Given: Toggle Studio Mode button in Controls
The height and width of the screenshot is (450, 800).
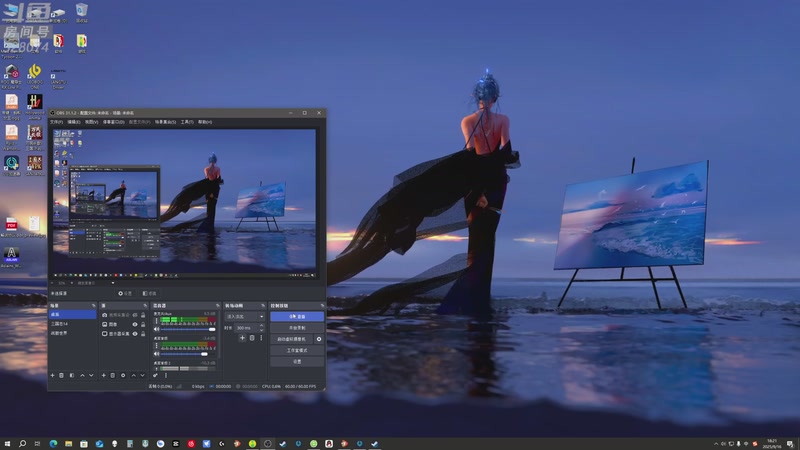Looking at the screenshot, I should coord(297,351).
